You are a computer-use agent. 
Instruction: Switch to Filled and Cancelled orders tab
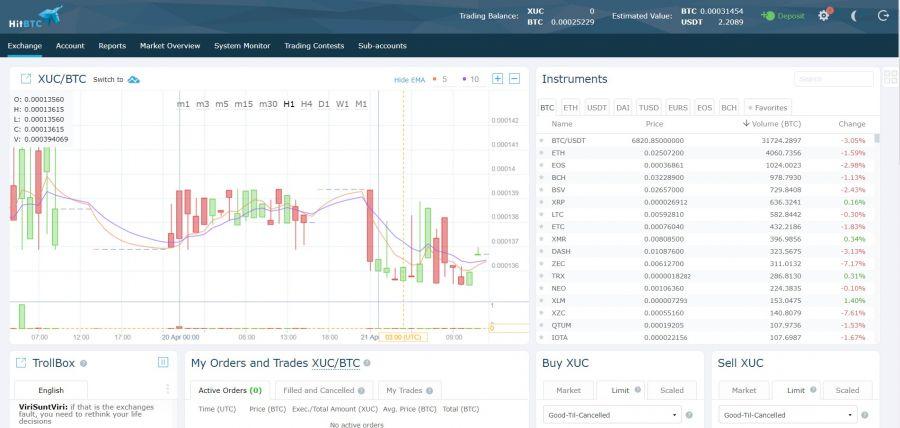click(x=324, y=390)
